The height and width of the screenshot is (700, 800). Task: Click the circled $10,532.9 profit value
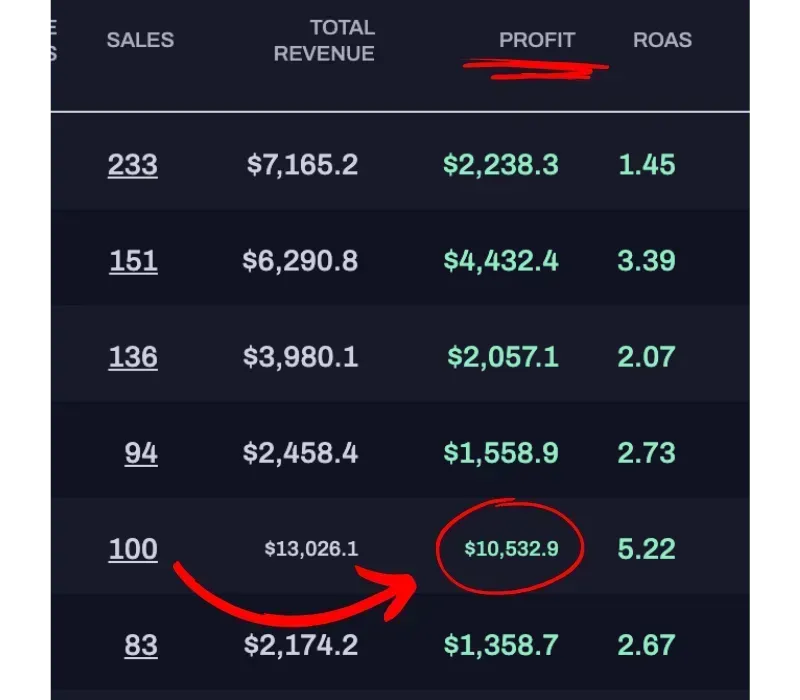pyautogui.click(x=511, y=549)
